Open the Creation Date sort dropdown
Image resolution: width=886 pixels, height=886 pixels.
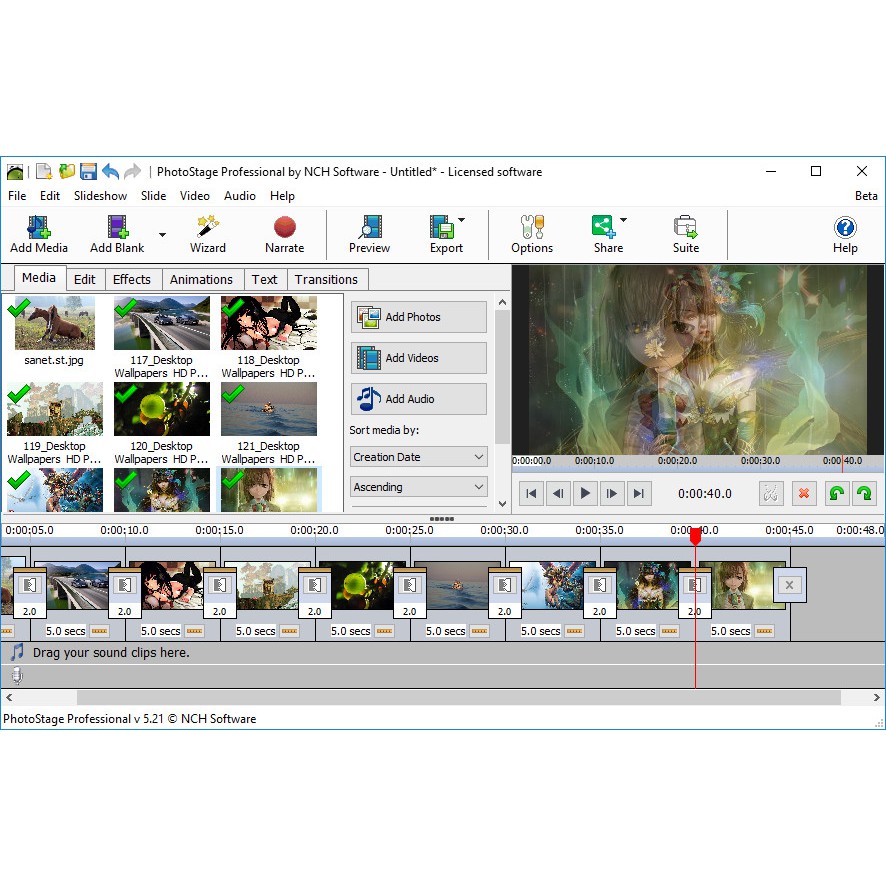418,457
